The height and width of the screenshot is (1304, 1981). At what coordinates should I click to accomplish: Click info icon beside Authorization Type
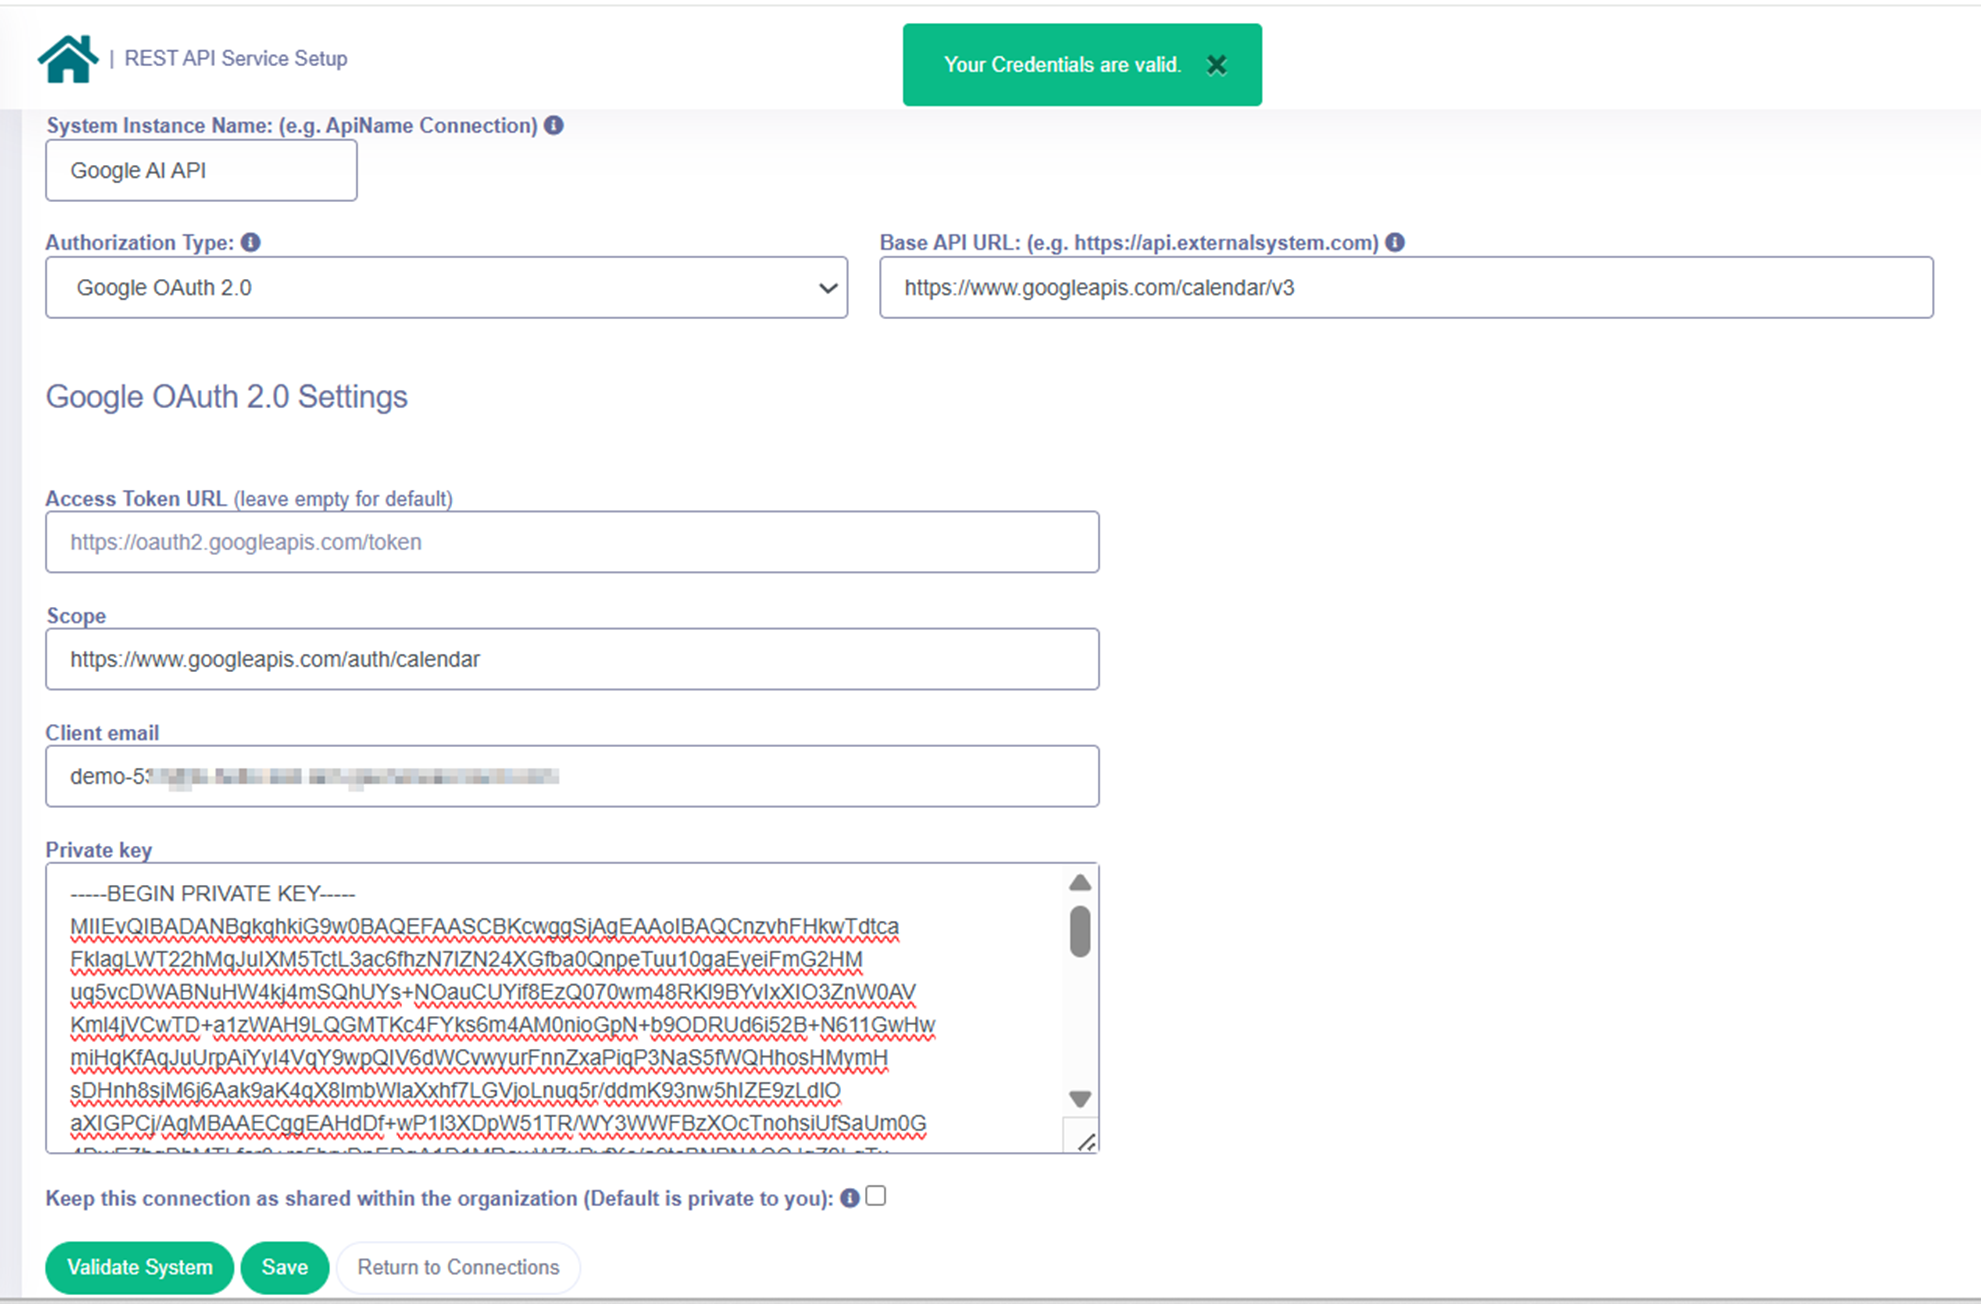[x=251, y=243]
